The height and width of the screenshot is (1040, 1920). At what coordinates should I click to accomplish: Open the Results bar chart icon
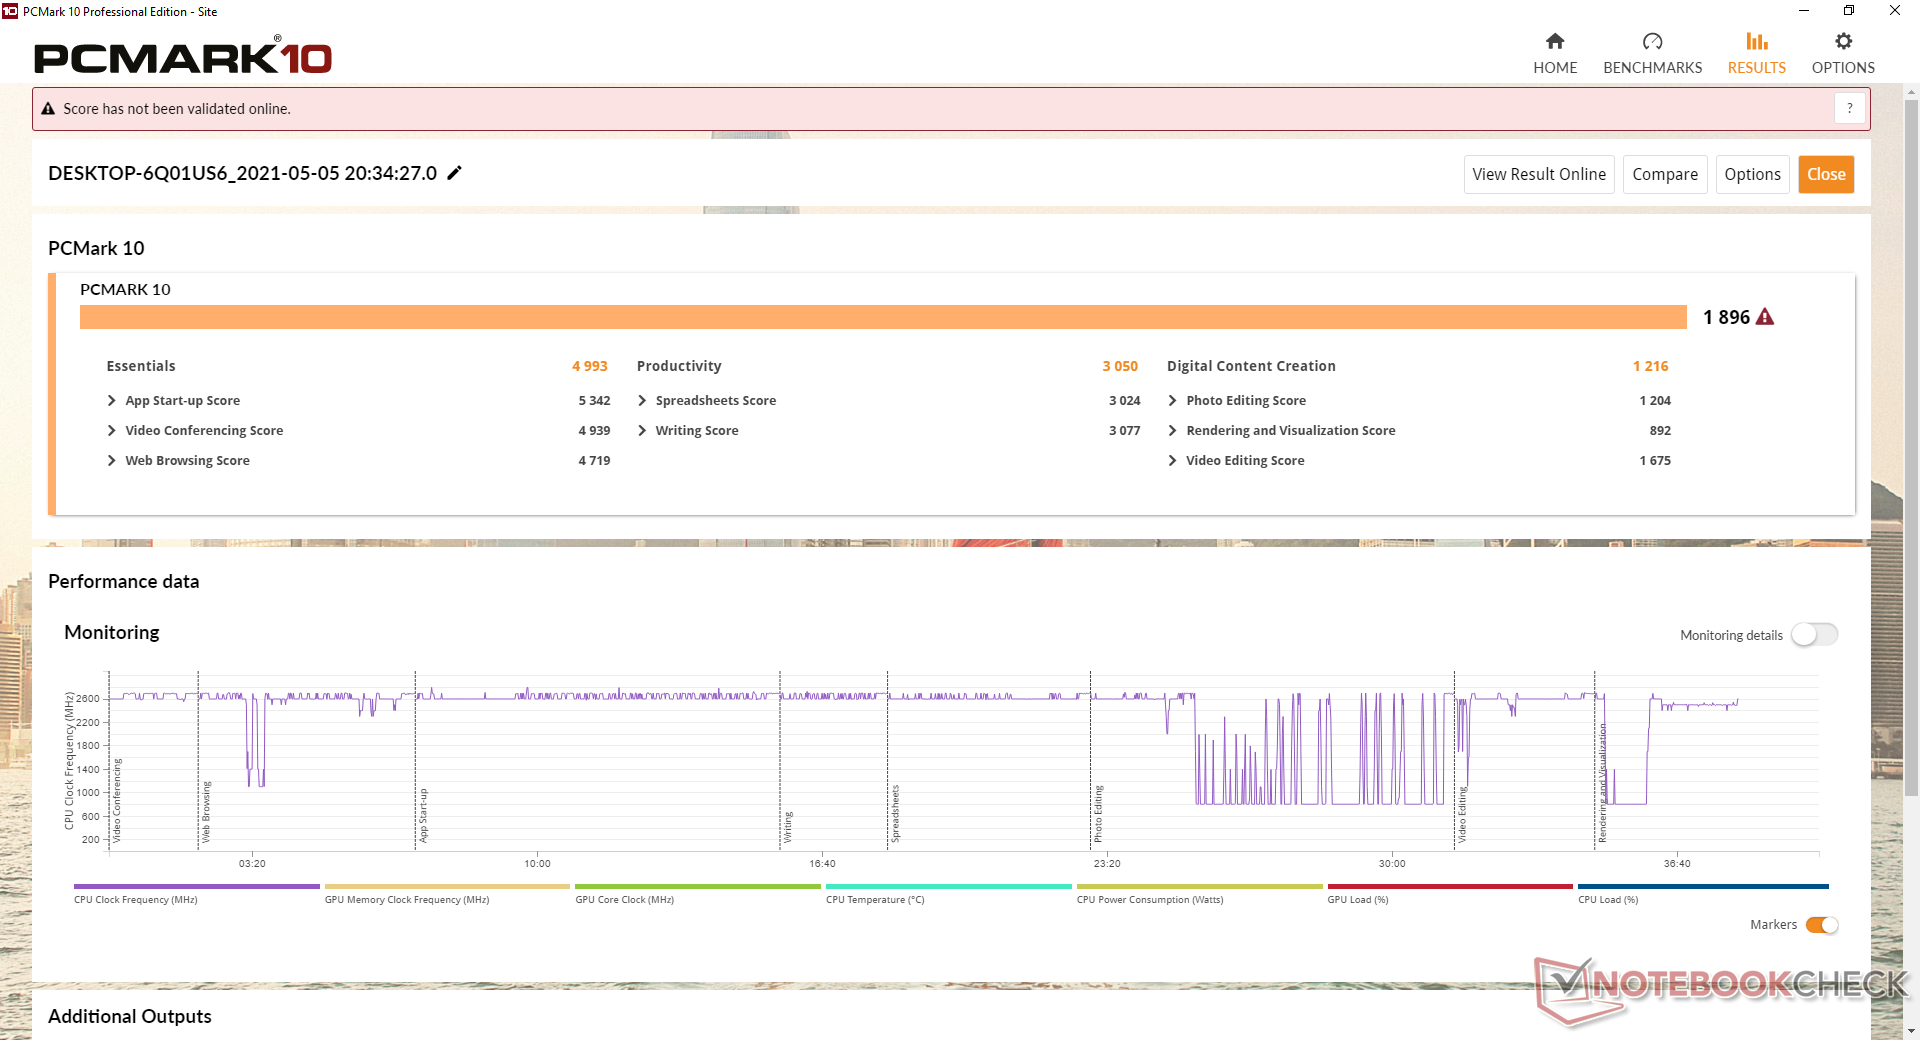(1756, 41)
